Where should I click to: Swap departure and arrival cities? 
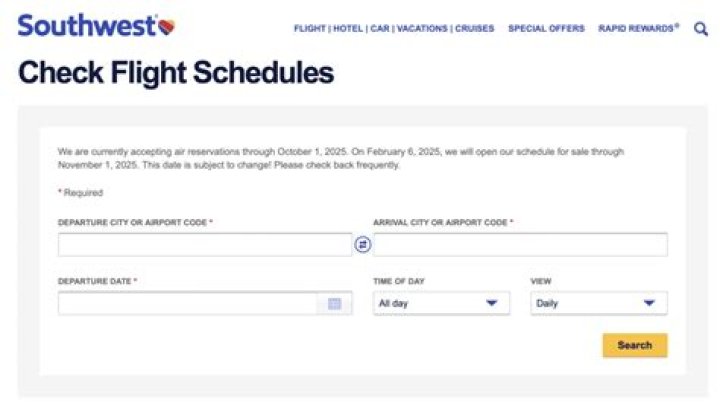coord(363,244)
